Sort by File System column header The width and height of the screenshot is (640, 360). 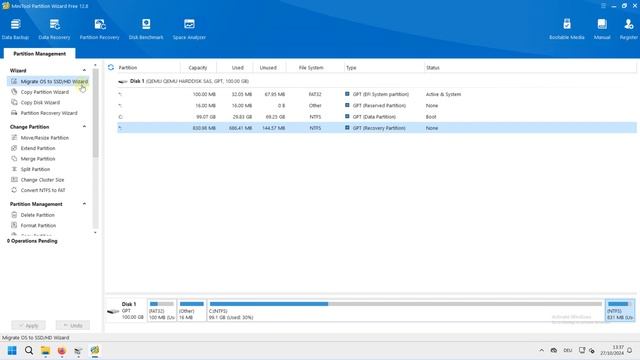pyautogui.click(x=311, y=68)
